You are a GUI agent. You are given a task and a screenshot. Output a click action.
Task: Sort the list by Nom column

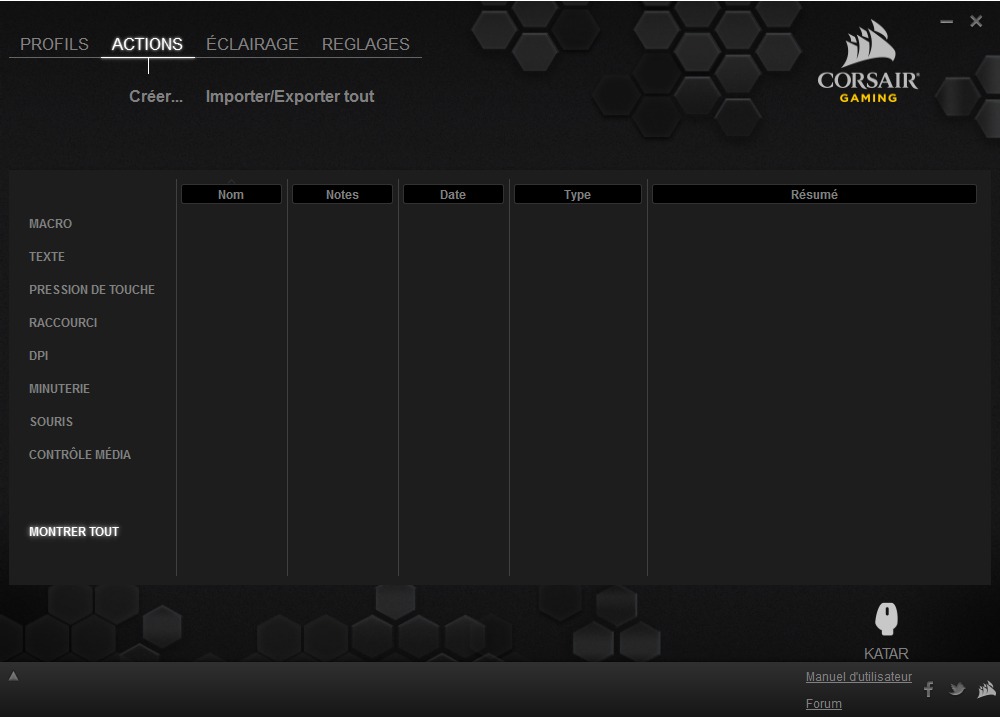[231, 195]
